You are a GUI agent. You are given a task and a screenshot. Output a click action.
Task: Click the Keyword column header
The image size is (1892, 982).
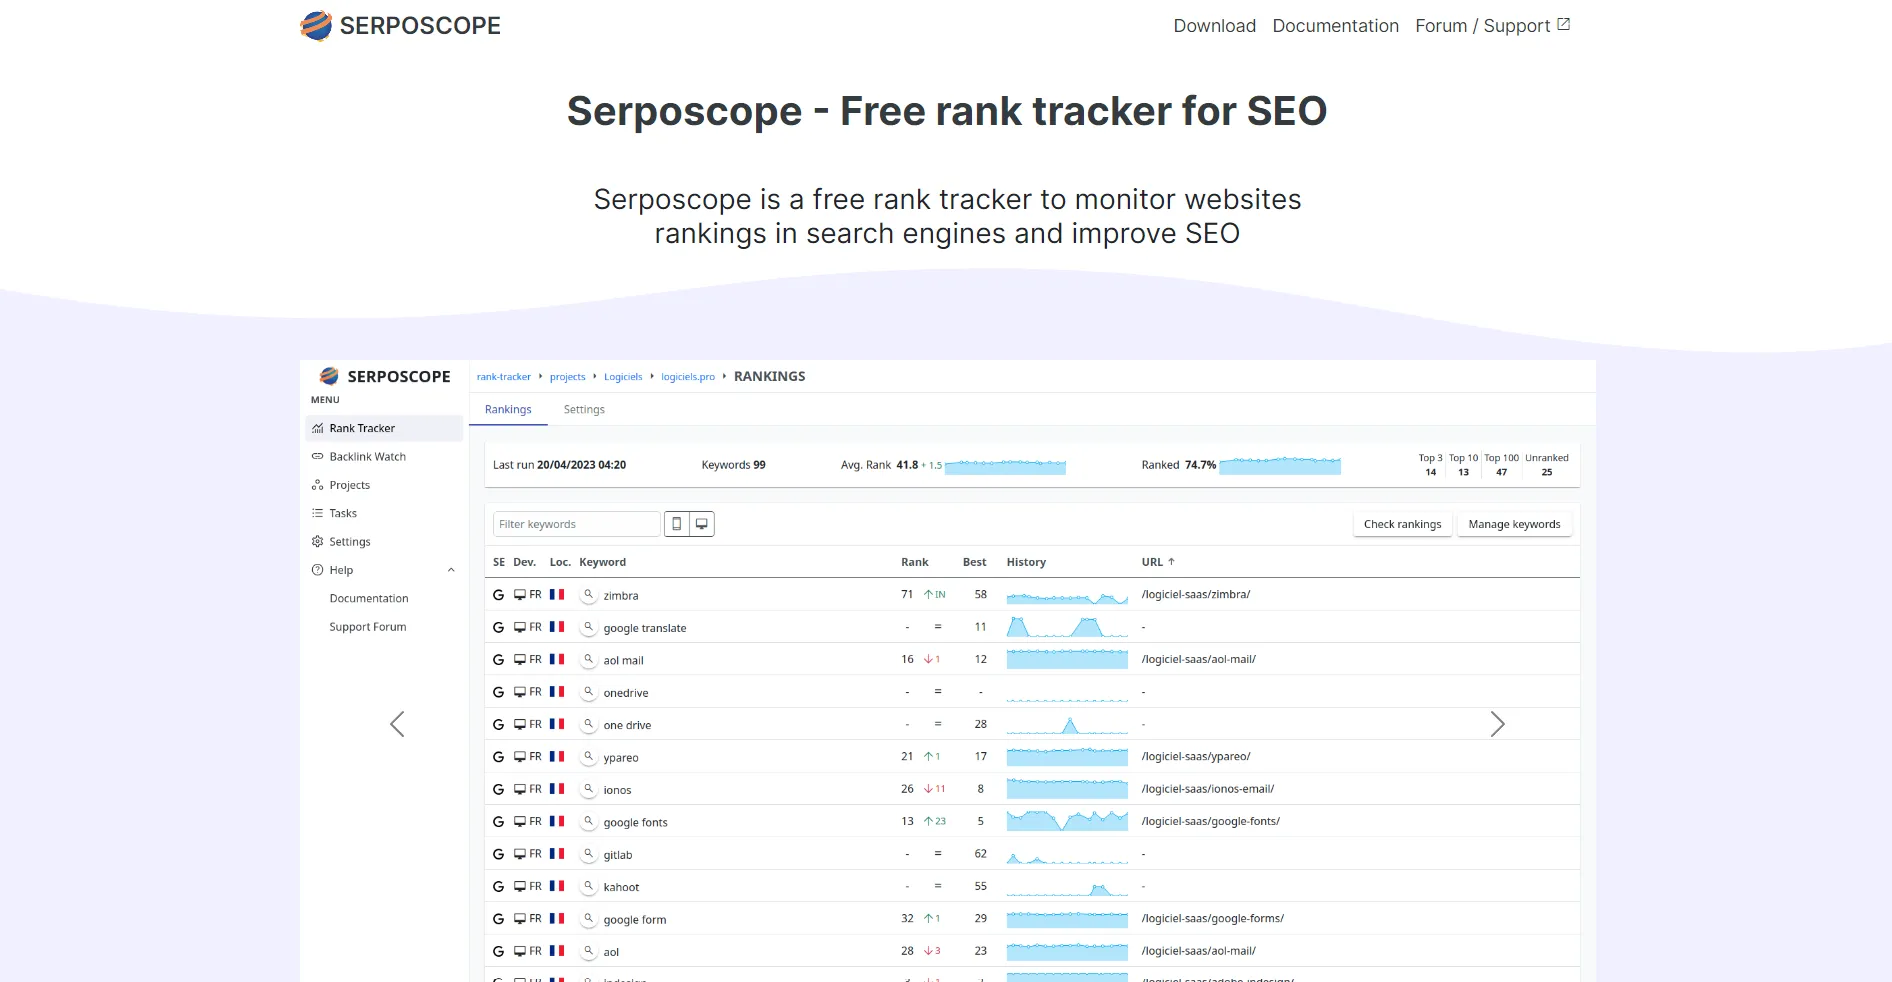click(602, 562)
